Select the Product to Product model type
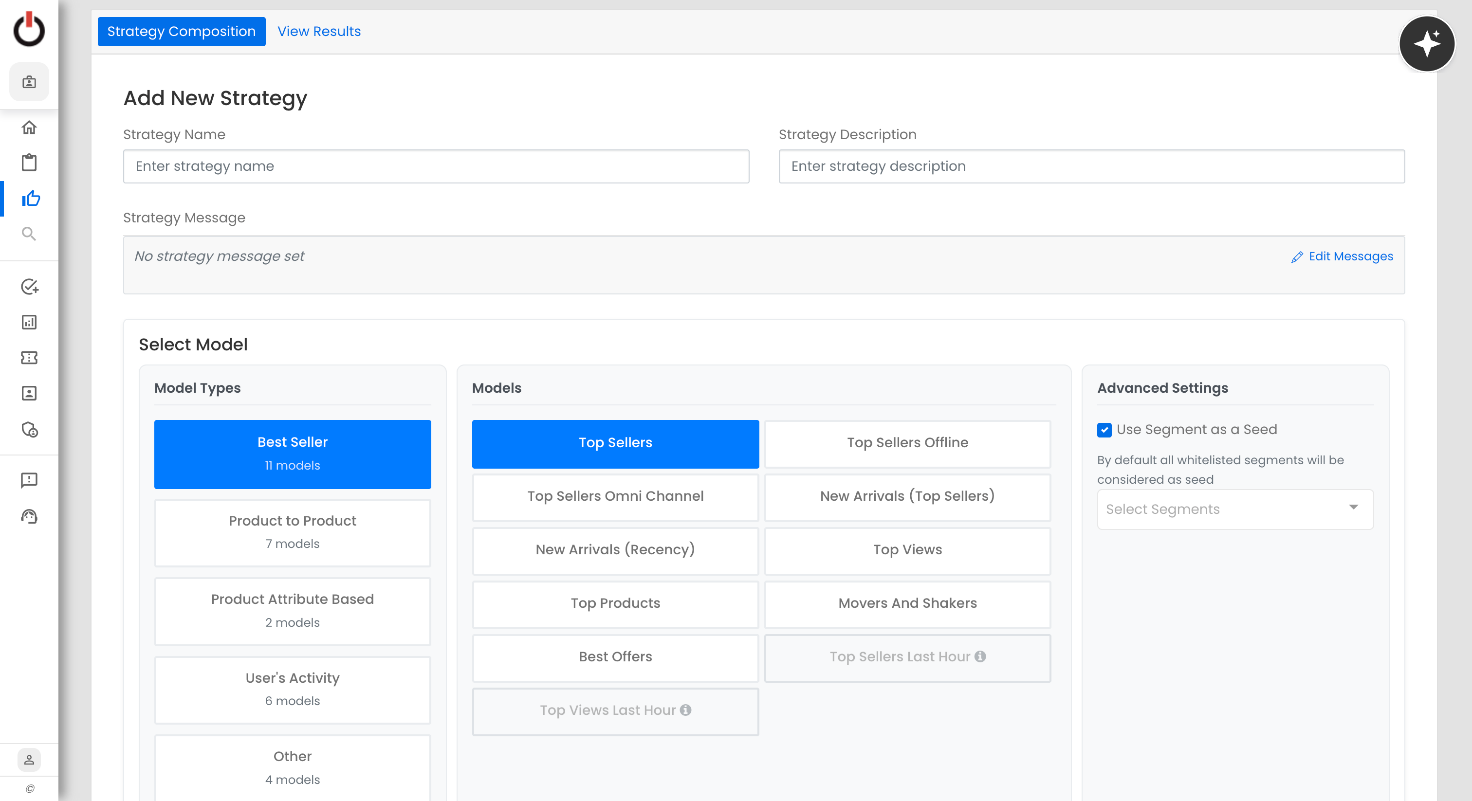Image resolution: width=1472 pixels, height=801 pixels. (x=292, y=532)
